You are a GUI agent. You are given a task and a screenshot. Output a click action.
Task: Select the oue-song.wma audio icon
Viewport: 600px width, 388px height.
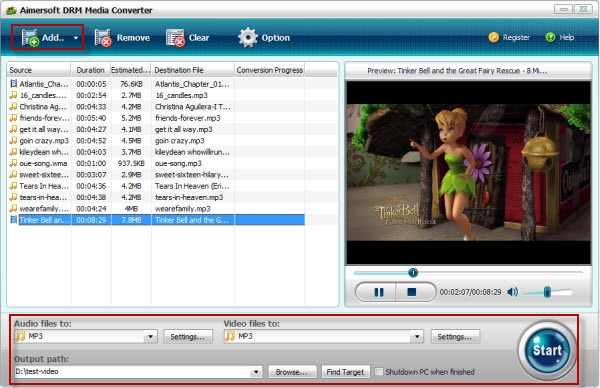14,163
